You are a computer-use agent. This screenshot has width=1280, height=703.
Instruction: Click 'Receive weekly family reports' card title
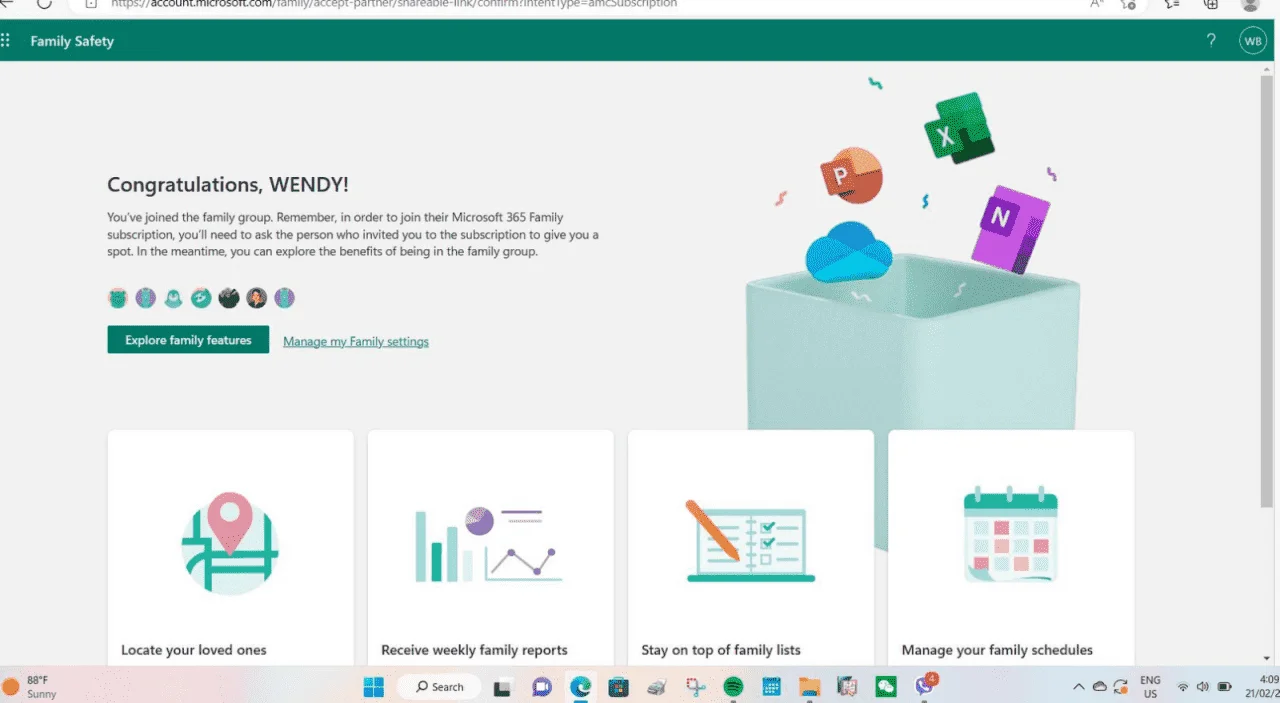tap(474, 650)
